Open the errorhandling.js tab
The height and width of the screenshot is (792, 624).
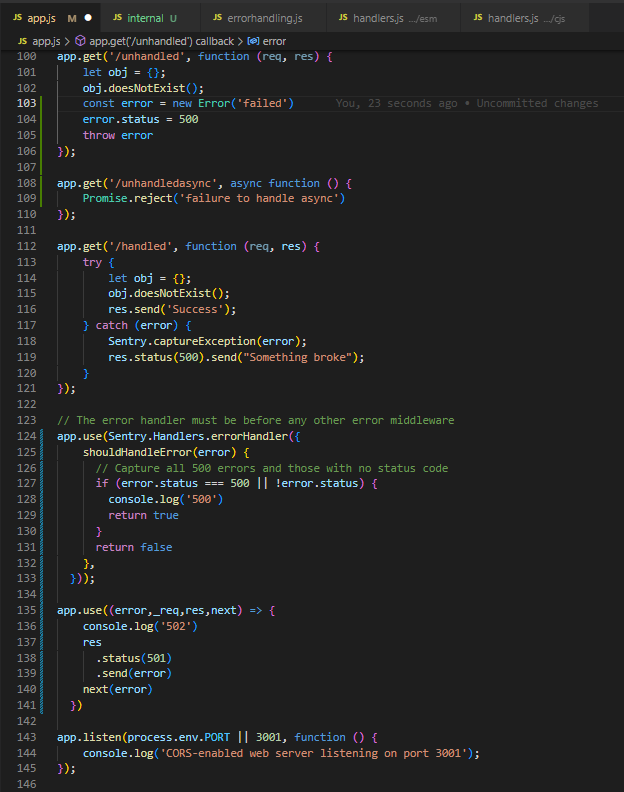[x=264, y=18]
